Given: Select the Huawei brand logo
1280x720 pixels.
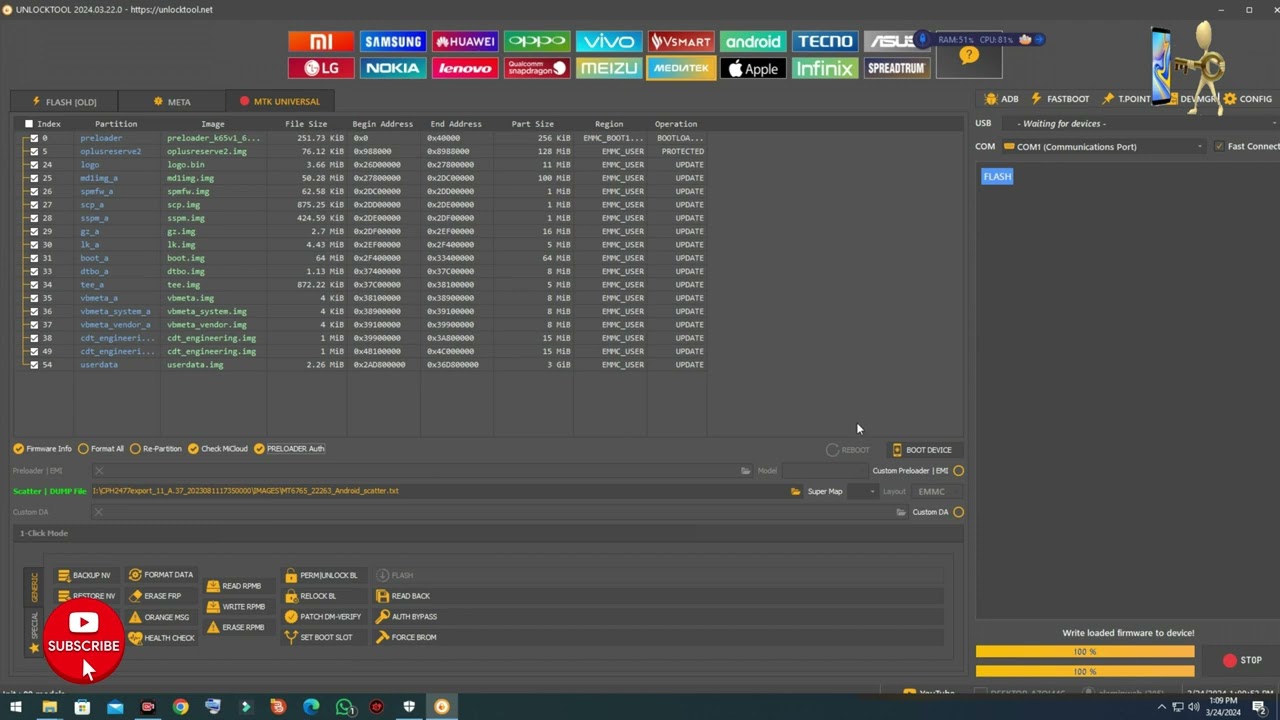Looking at the screenshot, I should click(465, 41).
